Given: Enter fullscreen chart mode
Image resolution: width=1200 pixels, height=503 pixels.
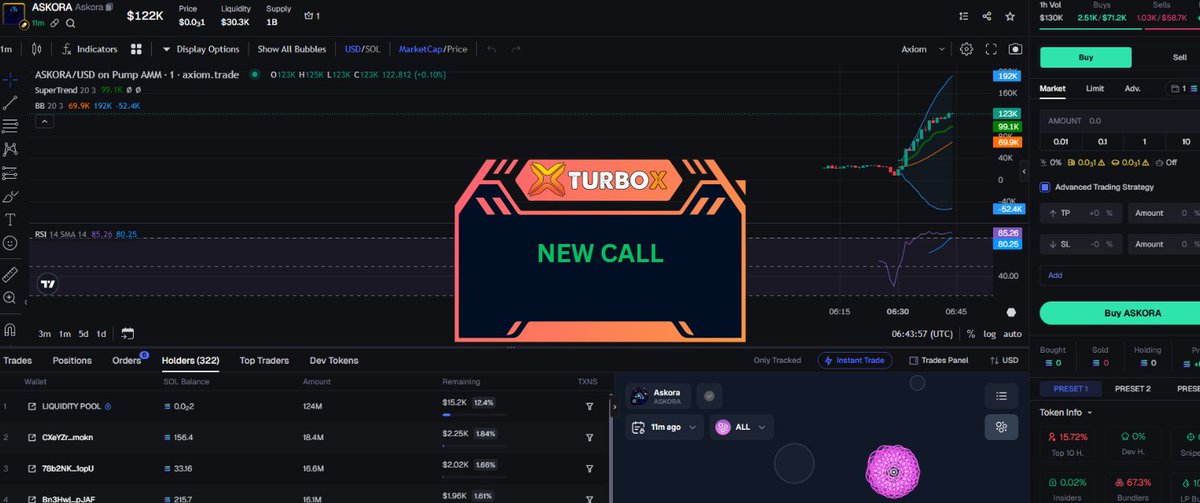Looking at the screenshot, I should tap(991, 49).
